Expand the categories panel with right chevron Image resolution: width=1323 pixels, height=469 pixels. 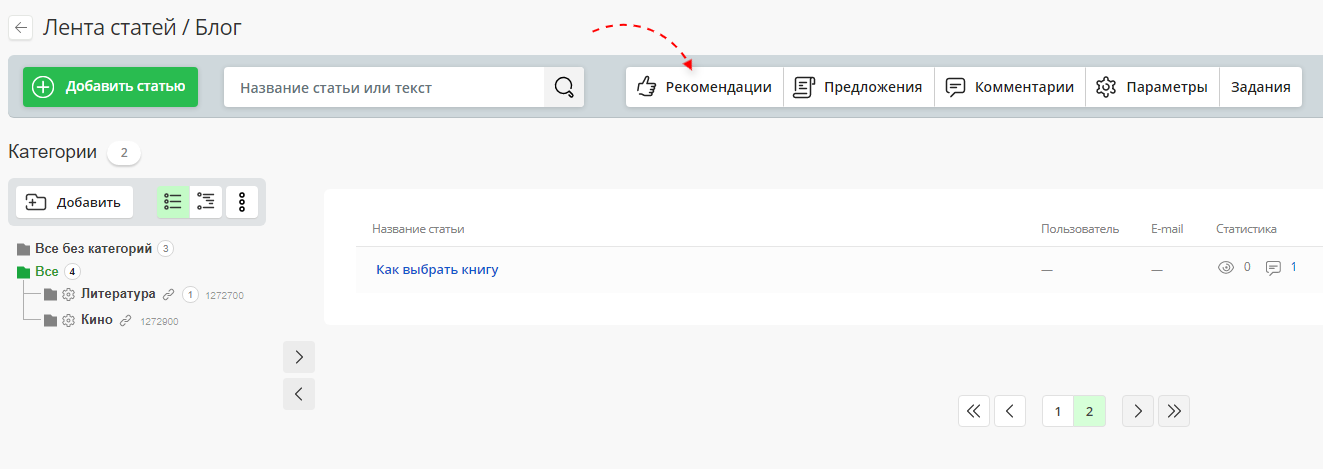(299, 357)
